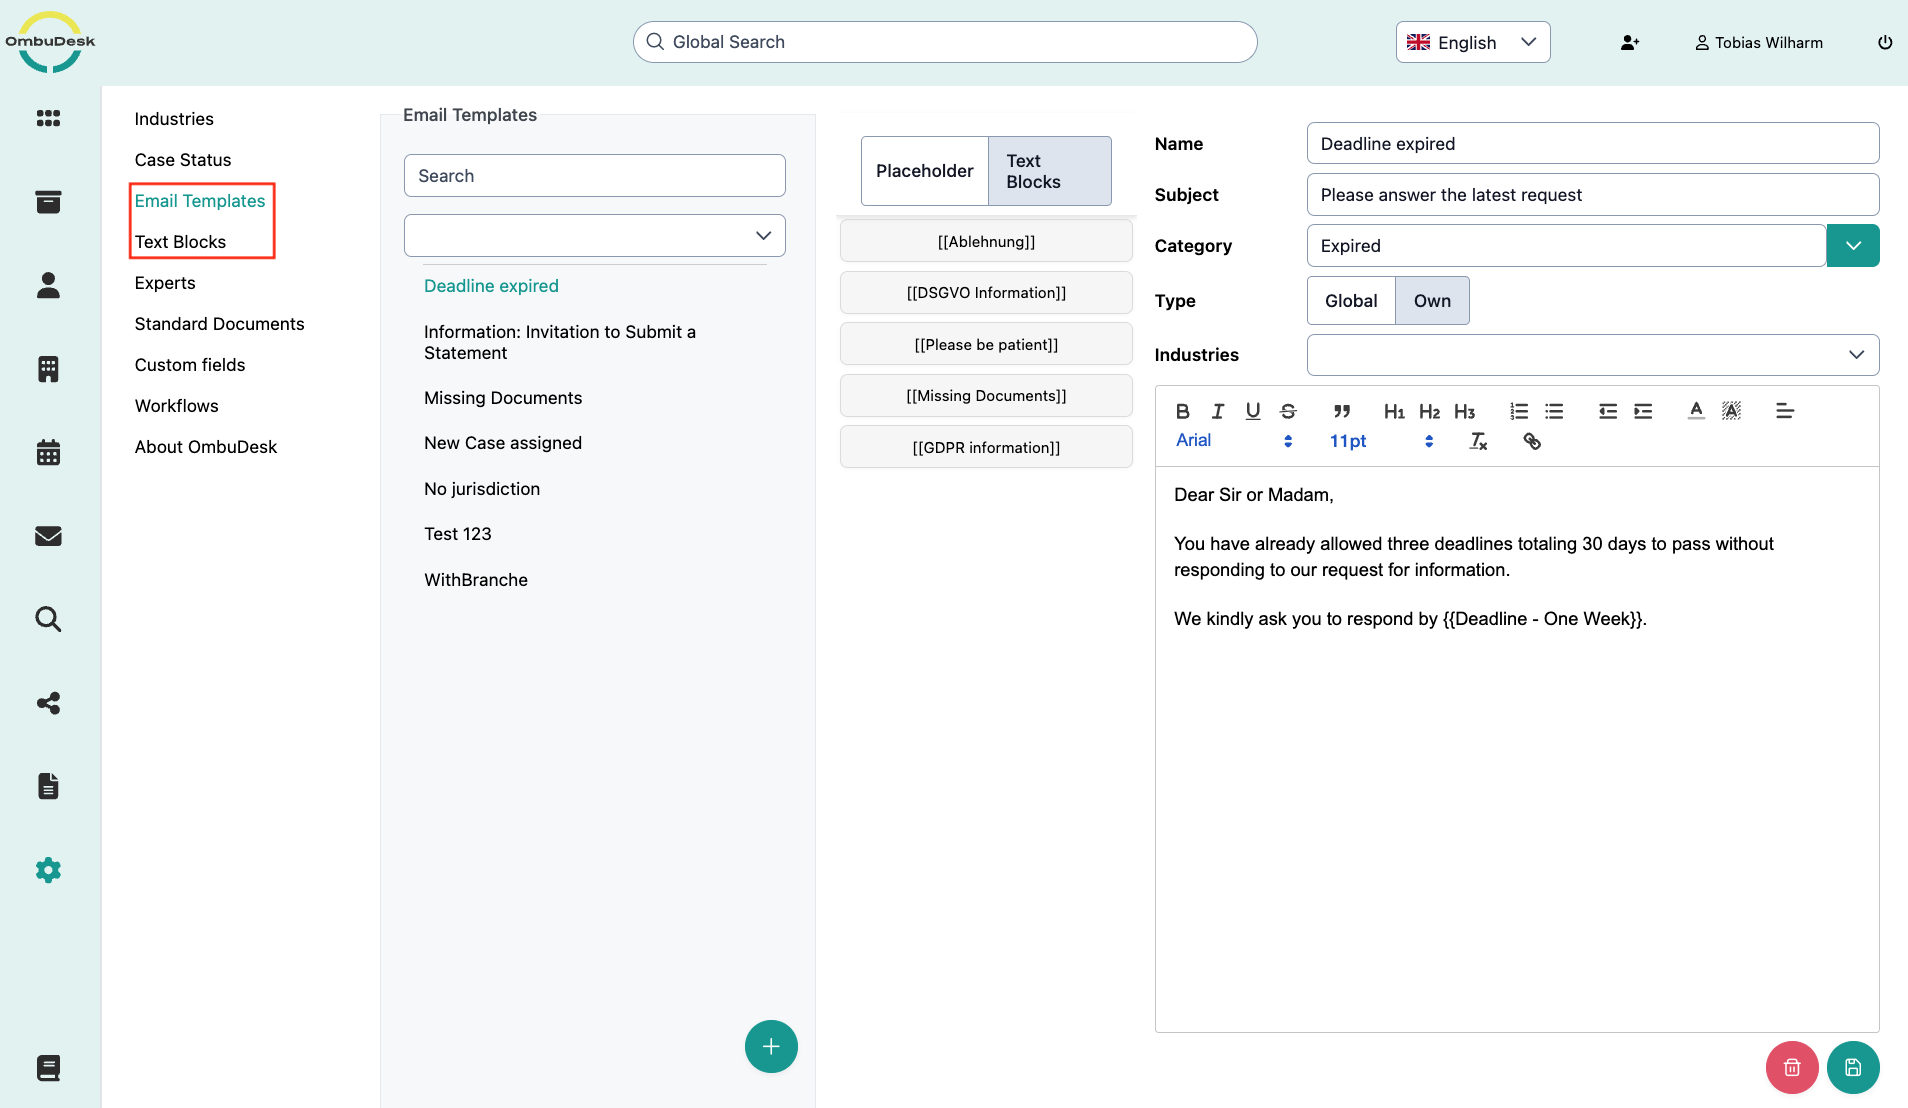This screenshot has height=1108, width=1908.
Task: Increase indent in editor
Action: [1643, 411]
